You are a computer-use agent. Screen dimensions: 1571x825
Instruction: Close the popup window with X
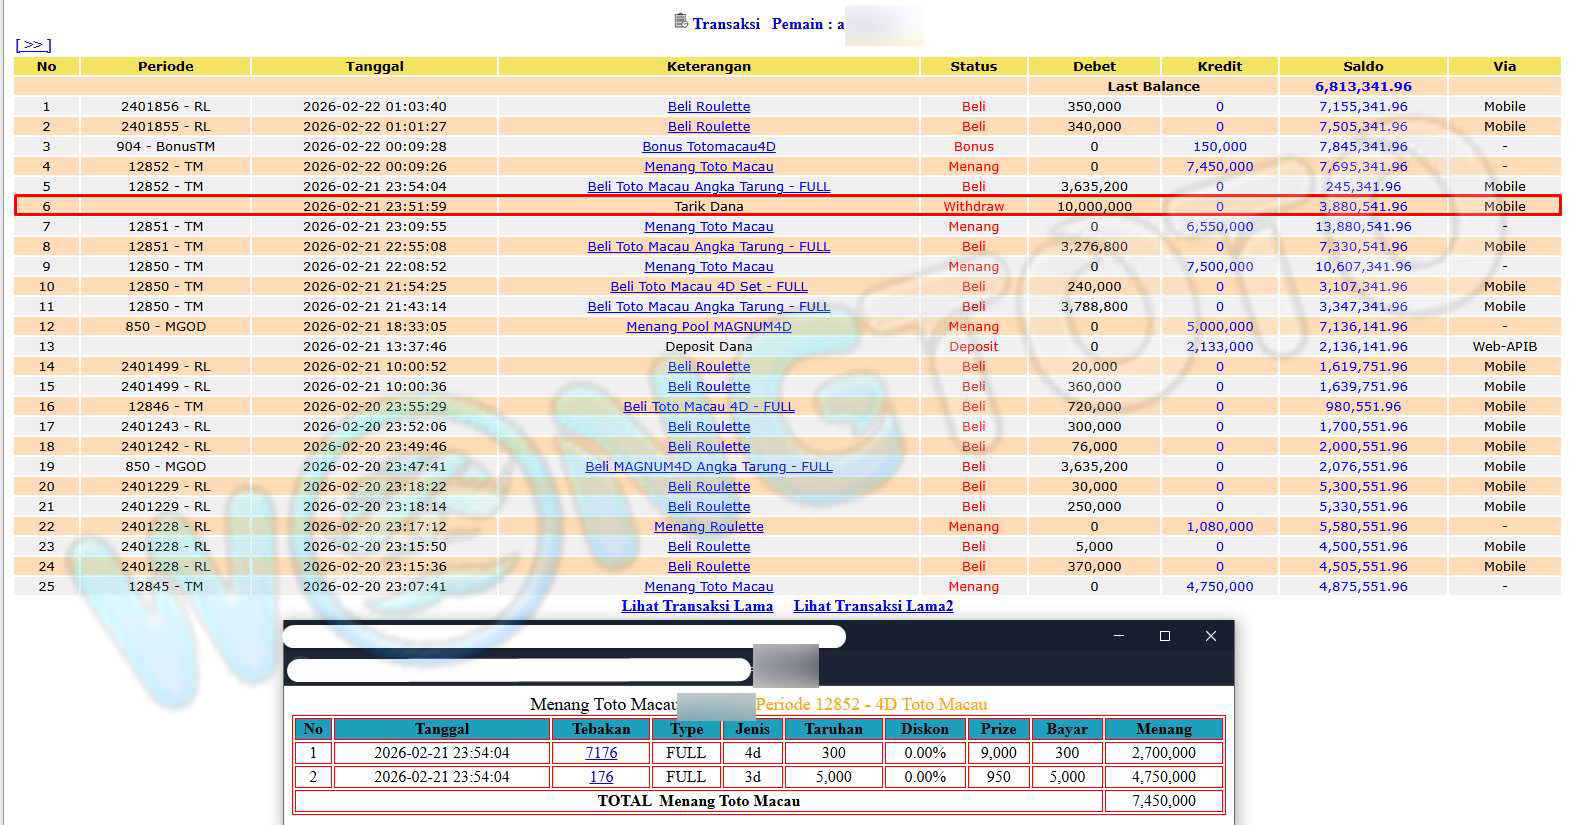pos(1210,636)
